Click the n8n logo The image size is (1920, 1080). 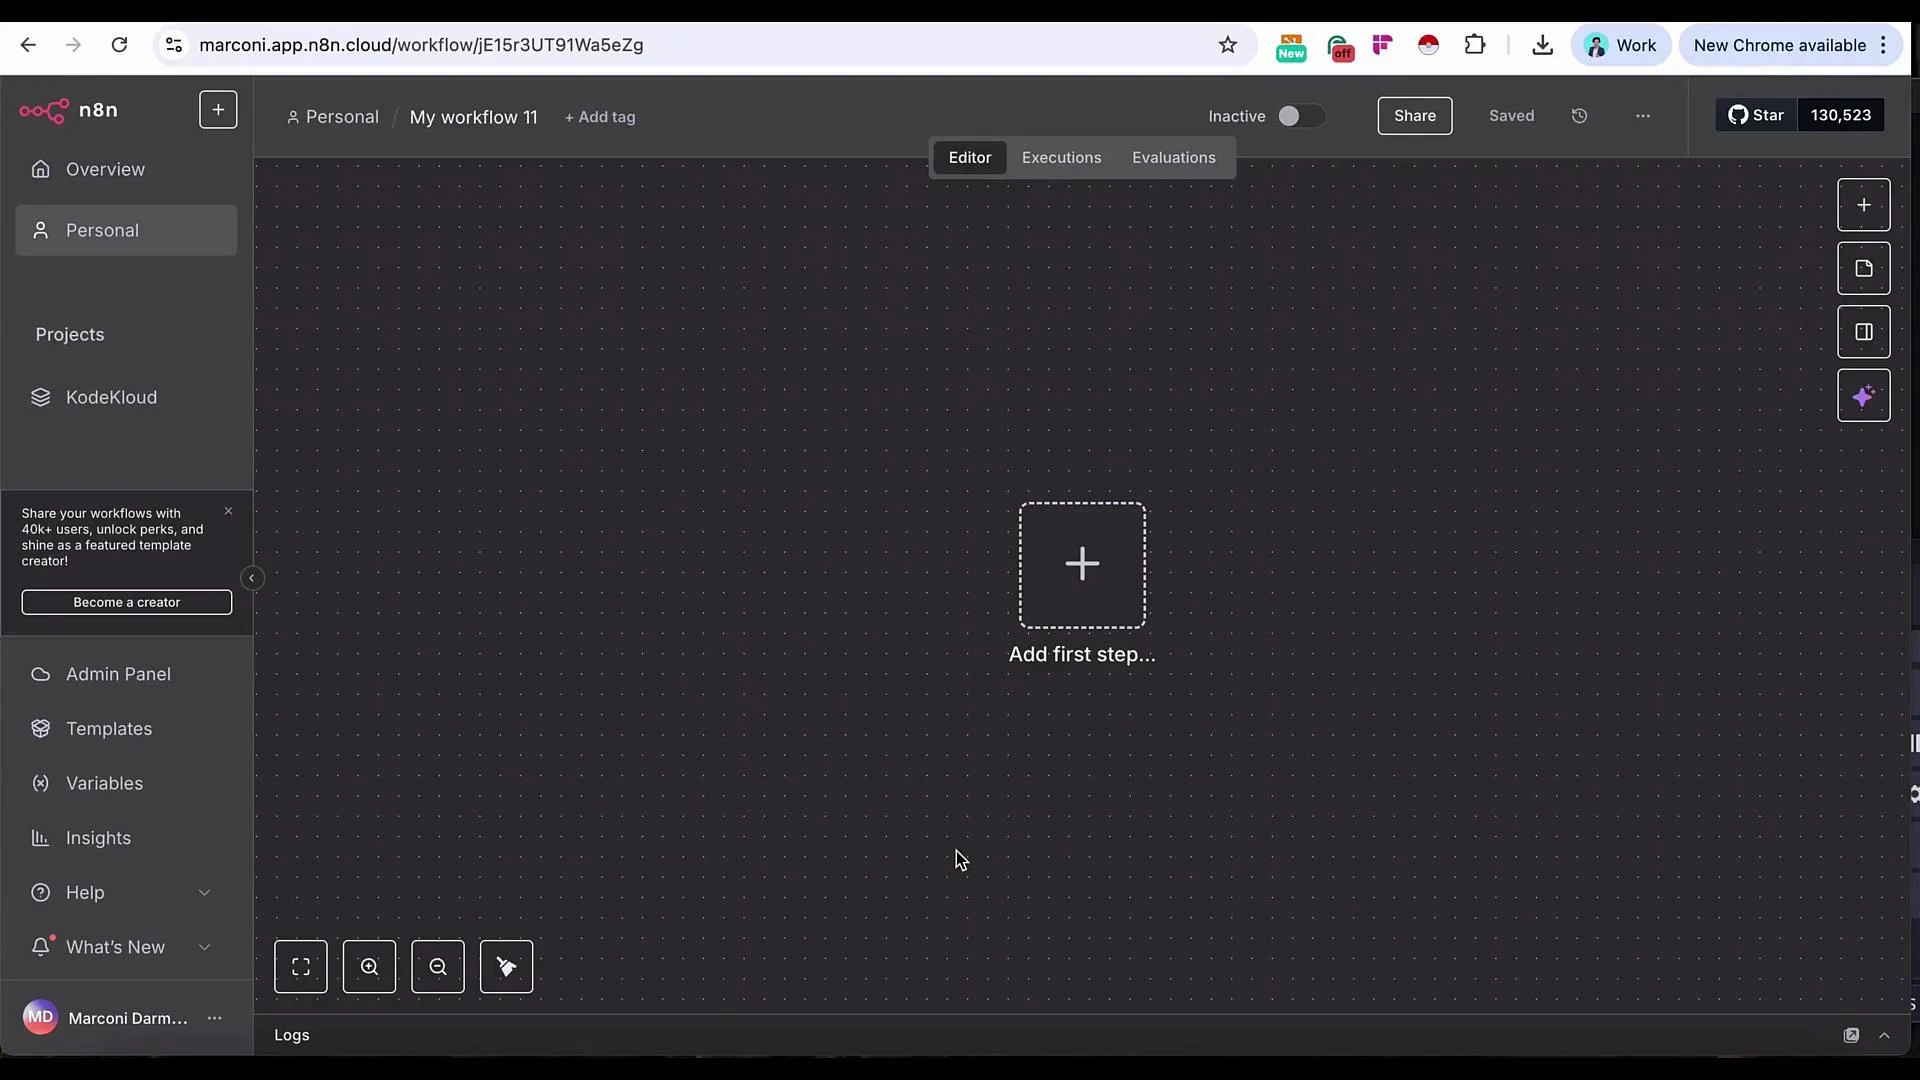(69, 110)
